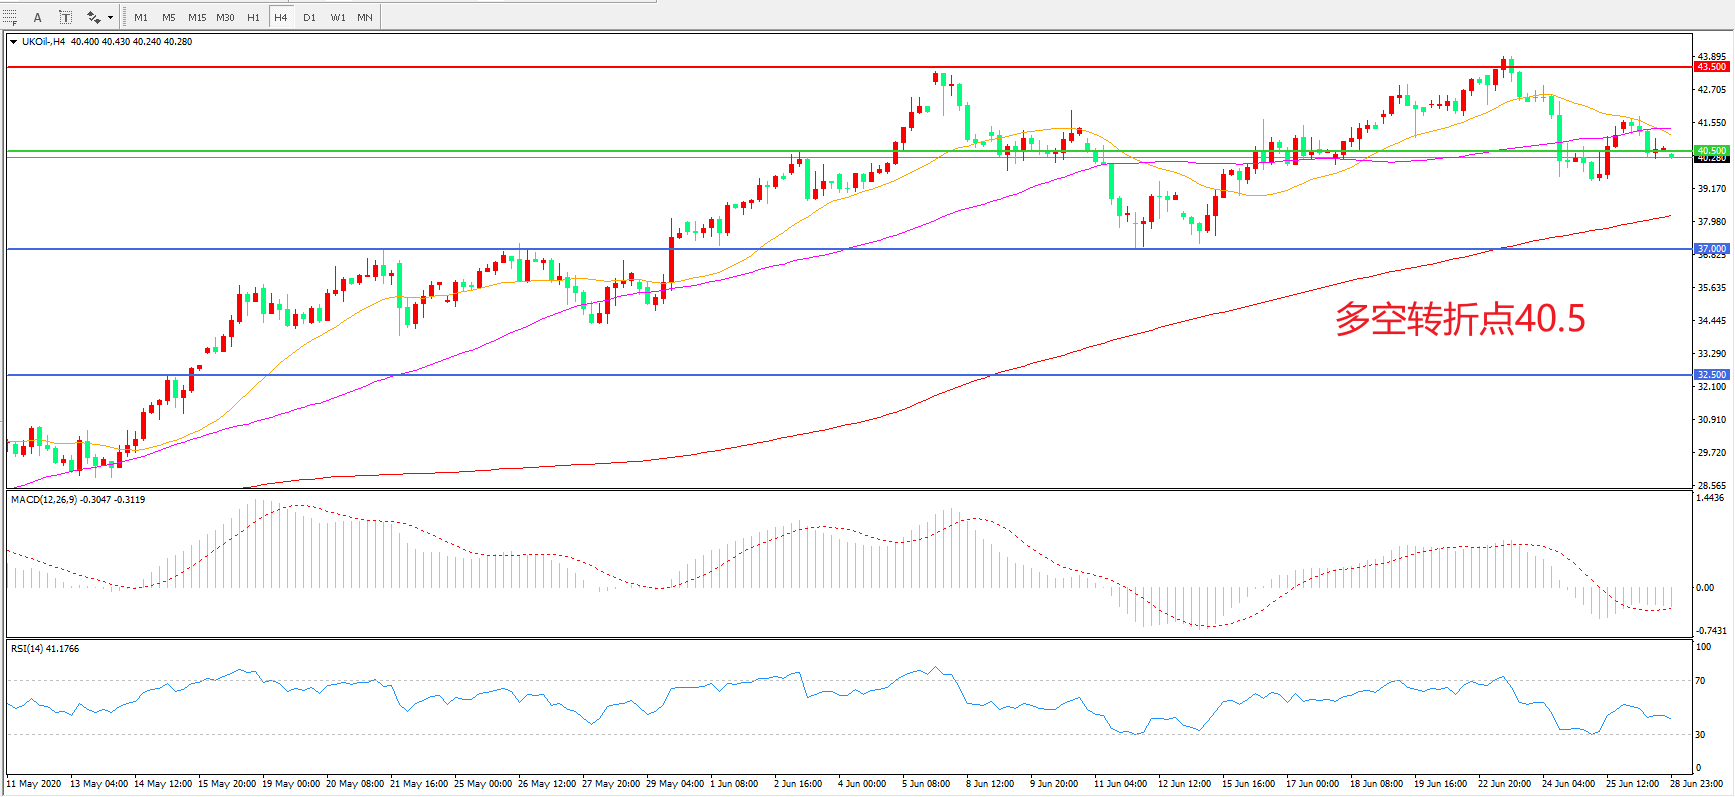This screenshot has width=1735, height=797.
Task: Select the Fibonacci retracement tool
Action: 10,17
